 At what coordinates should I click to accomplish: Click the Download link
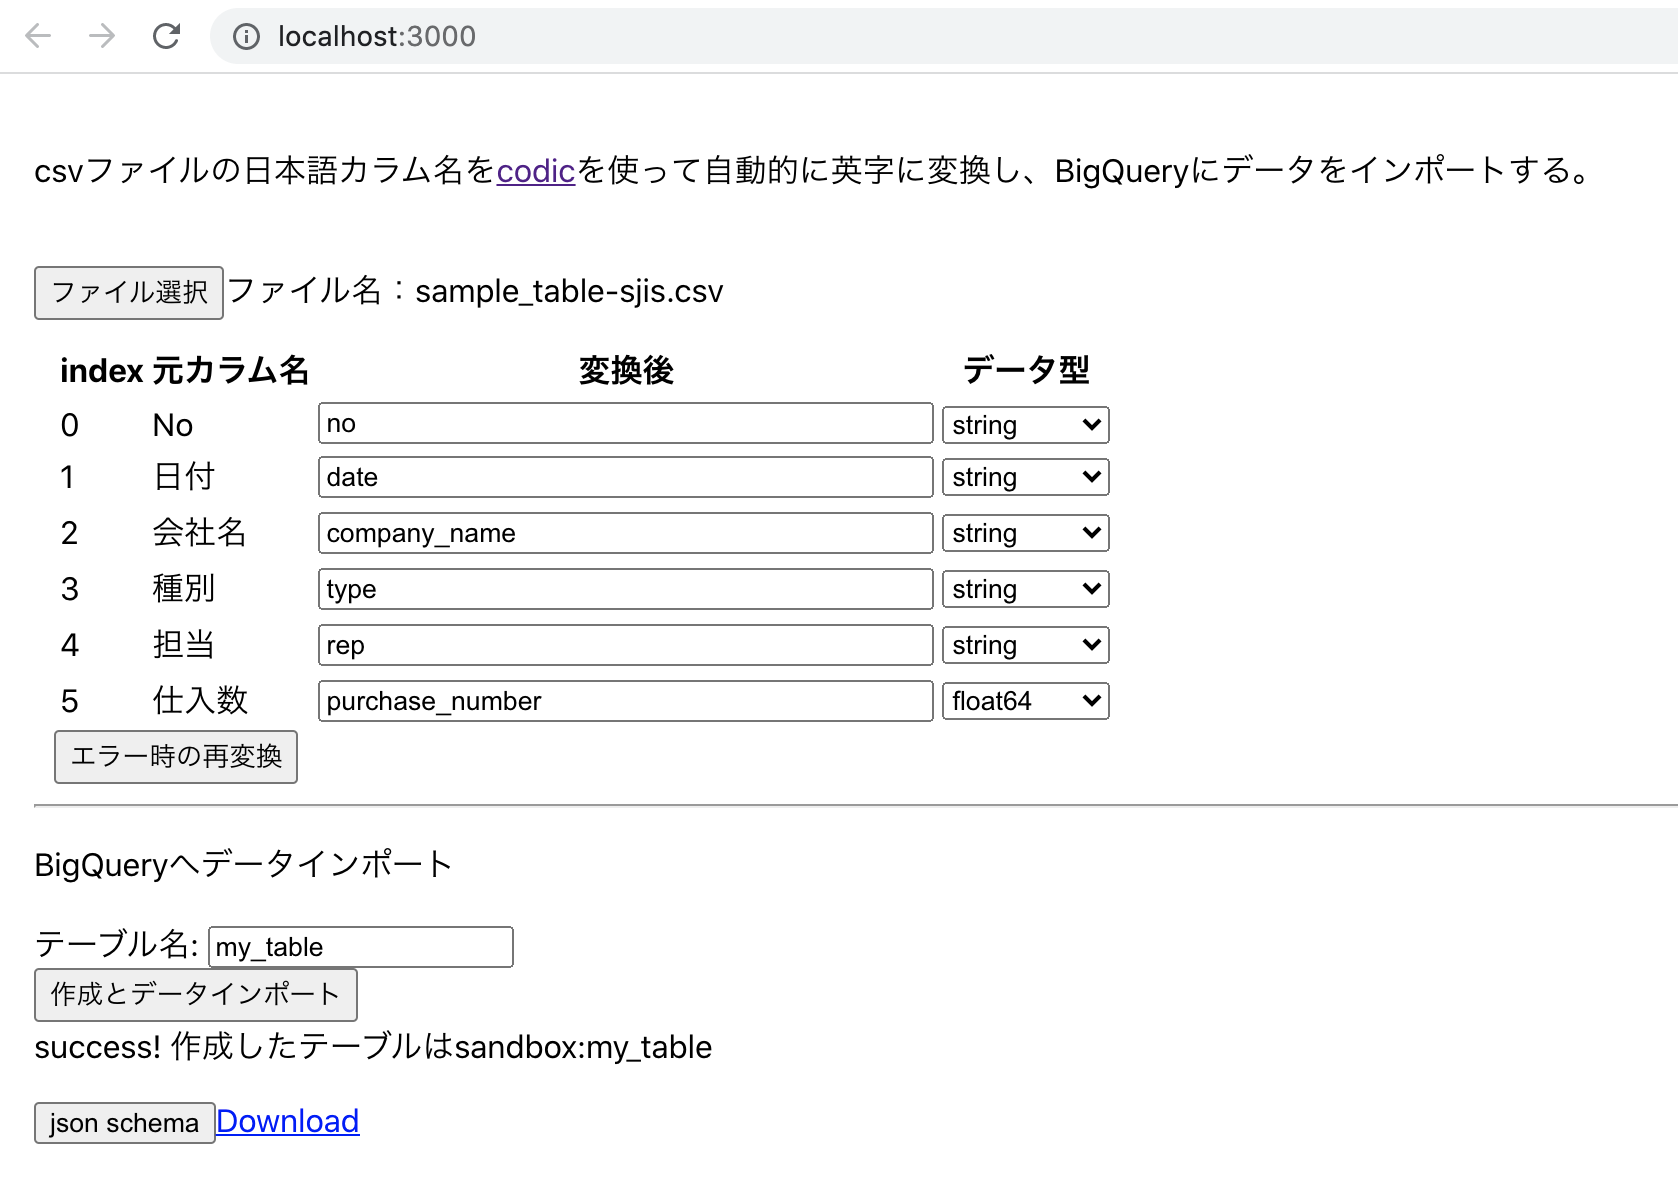pos(288,1121)
